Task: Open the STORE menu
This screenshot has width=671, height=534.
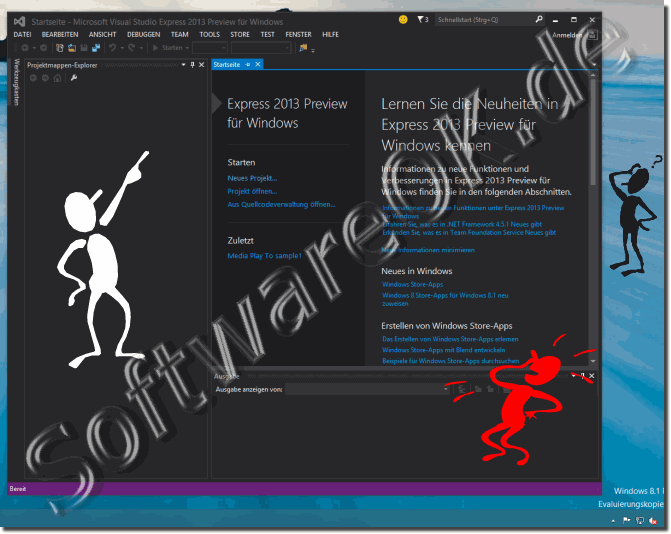Action: [x=240, y=35]
